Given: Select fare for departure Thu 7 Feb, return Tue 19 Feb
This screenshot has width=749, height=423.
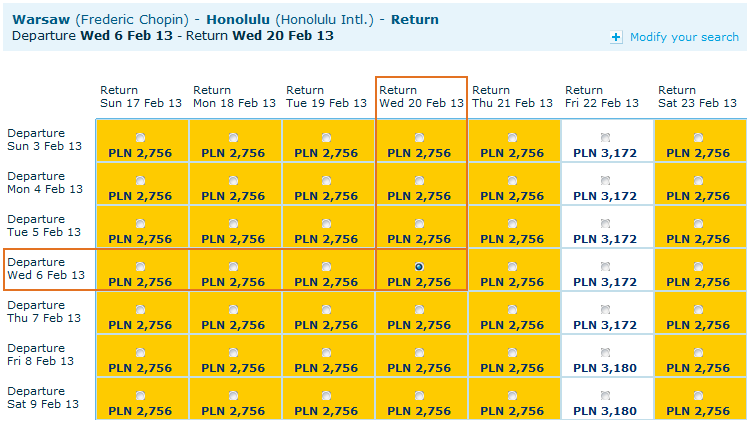Looking at the screenshot, I should click(326, 309).
